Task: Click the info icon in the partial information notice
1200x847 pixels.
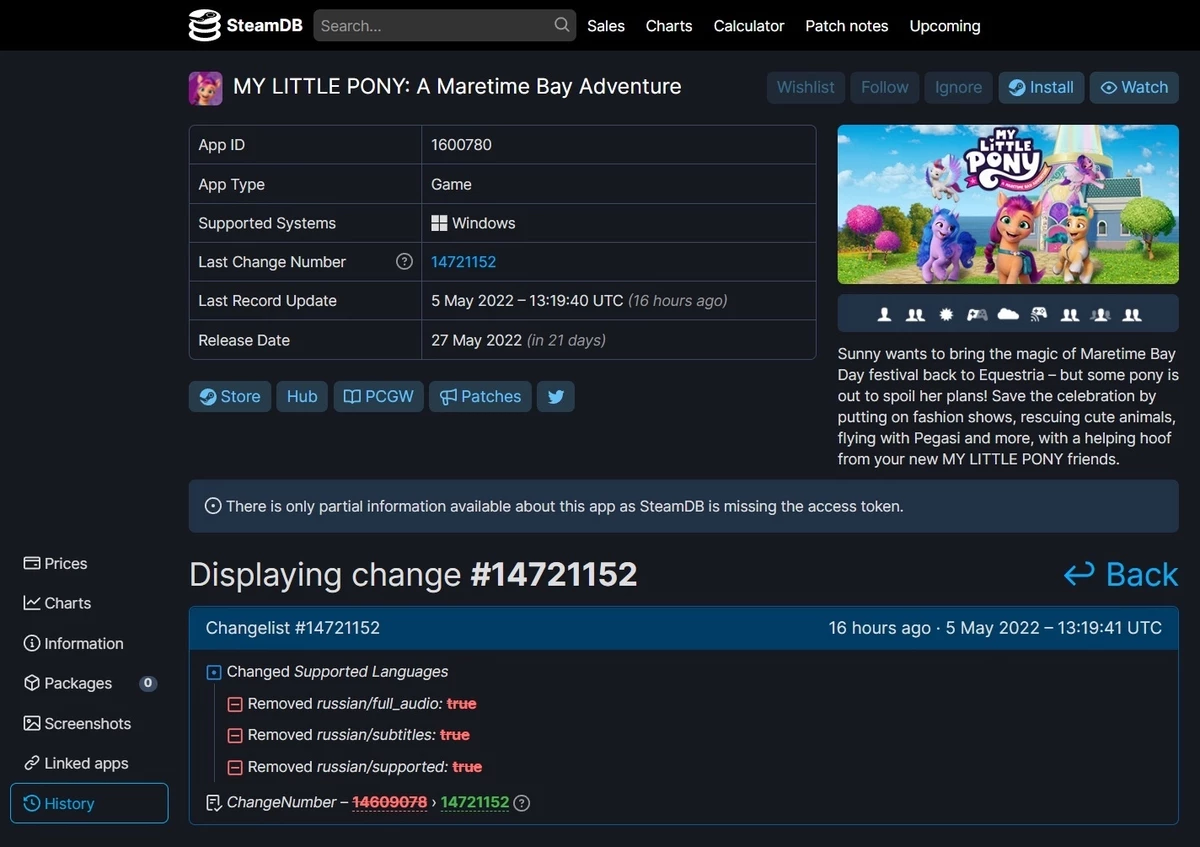Action: (x=213, y=506)
